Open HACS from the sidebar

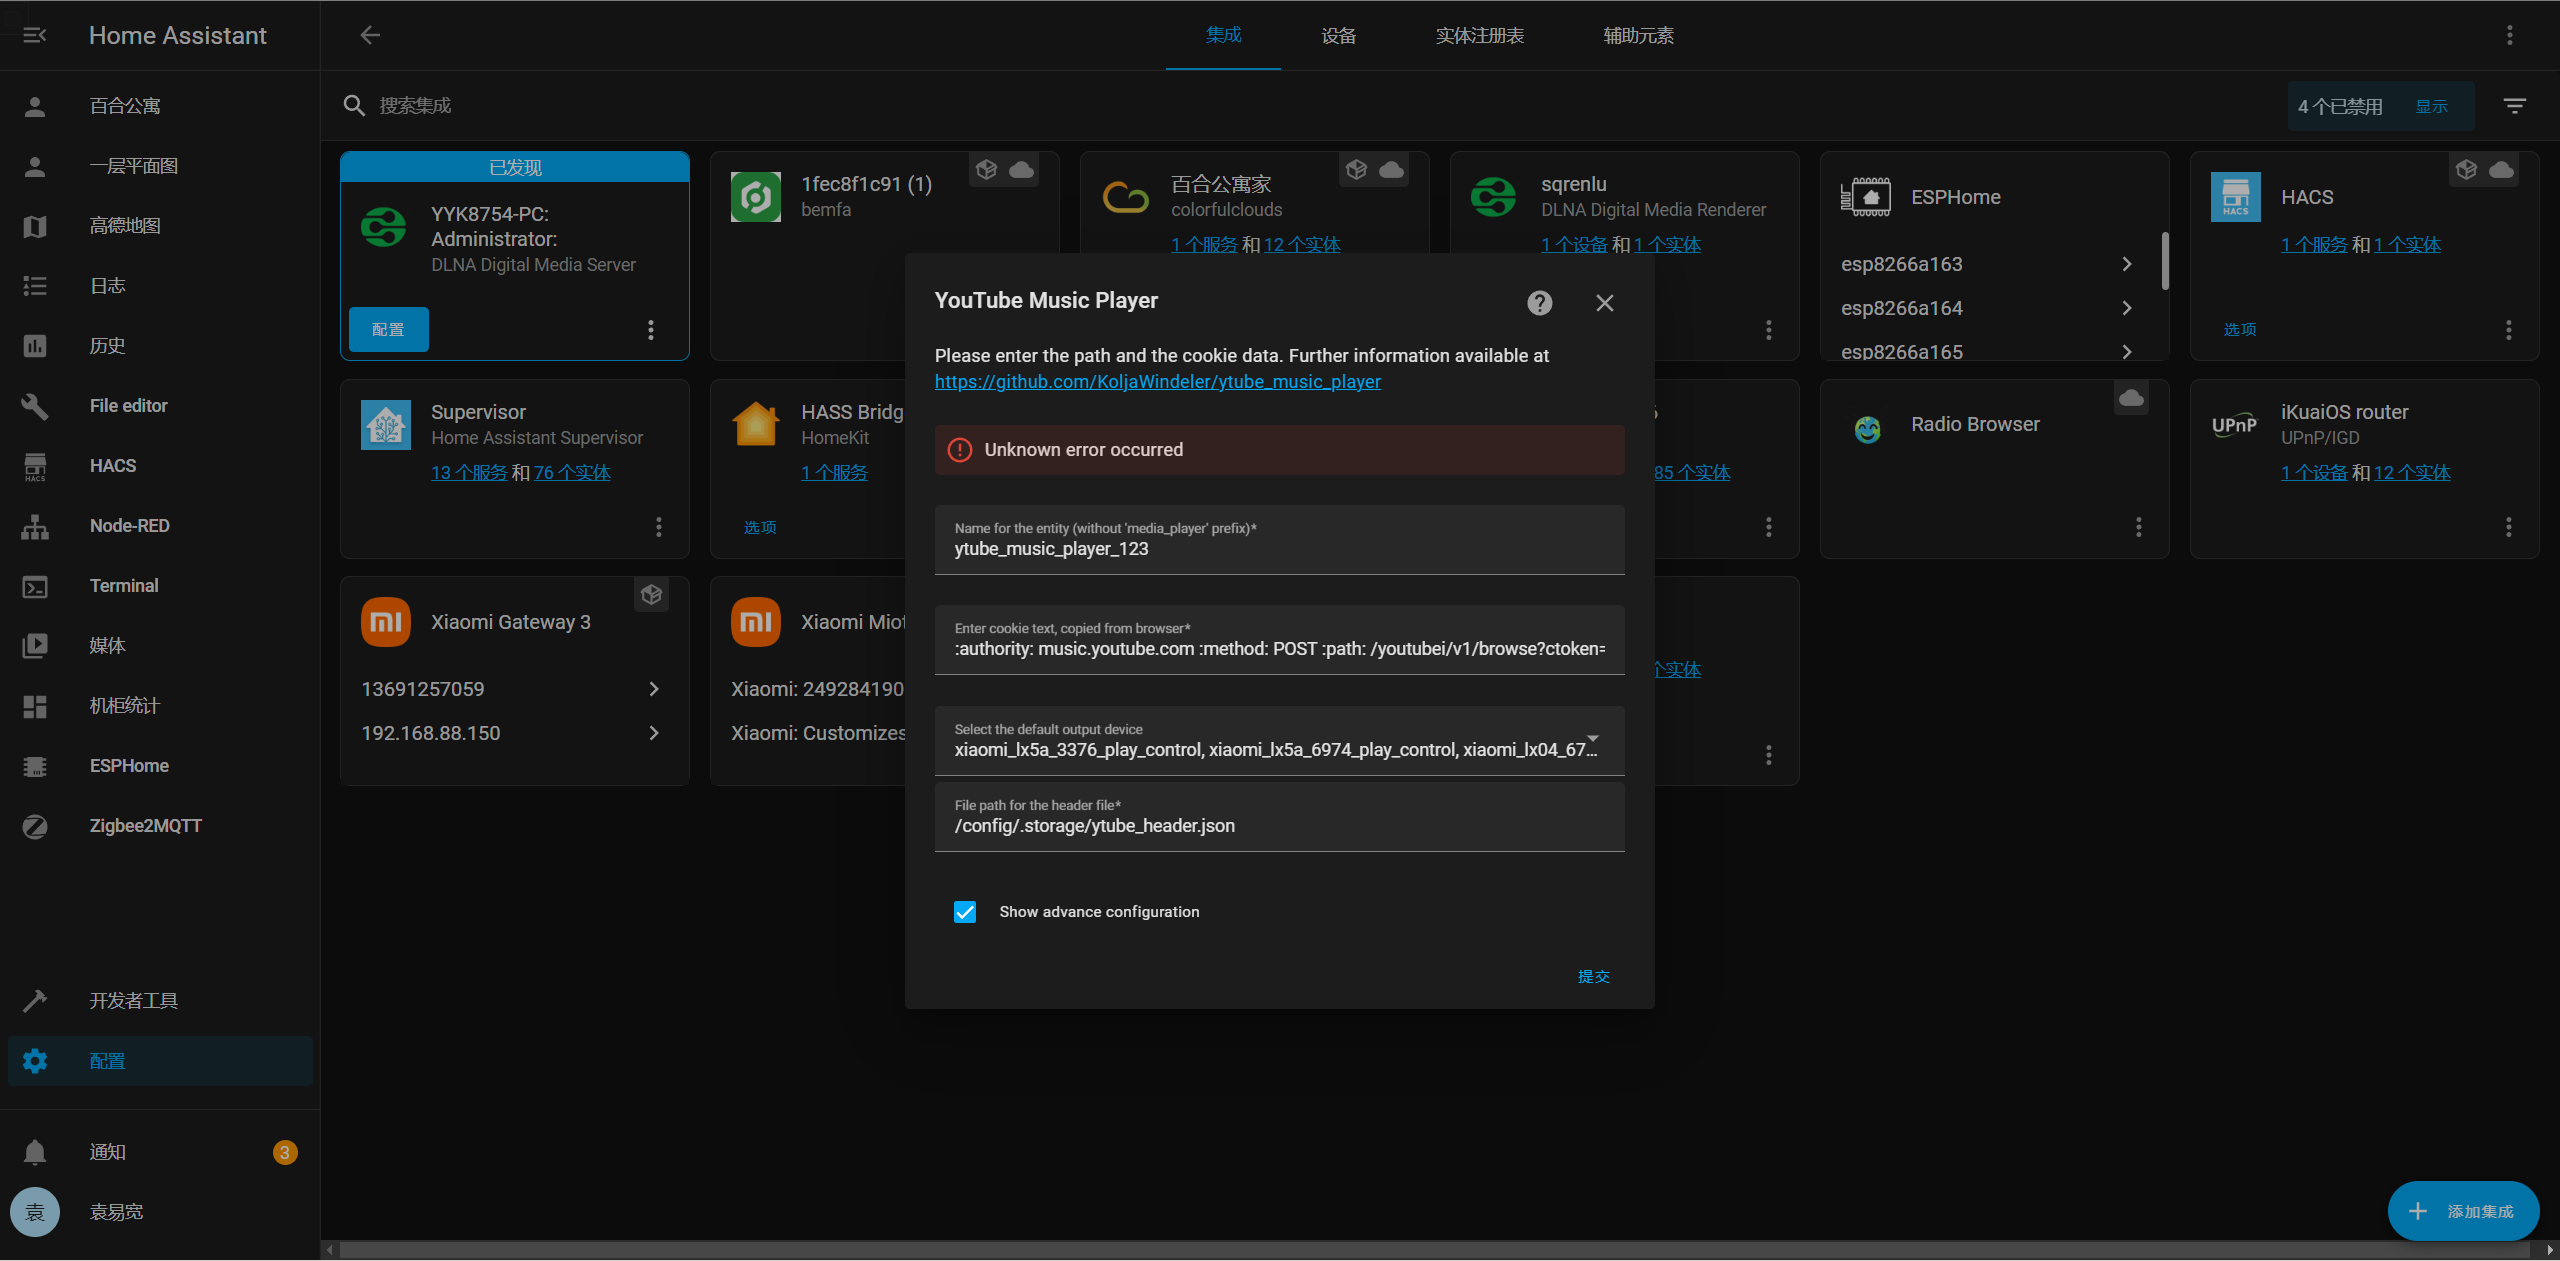tap(112, 465)
